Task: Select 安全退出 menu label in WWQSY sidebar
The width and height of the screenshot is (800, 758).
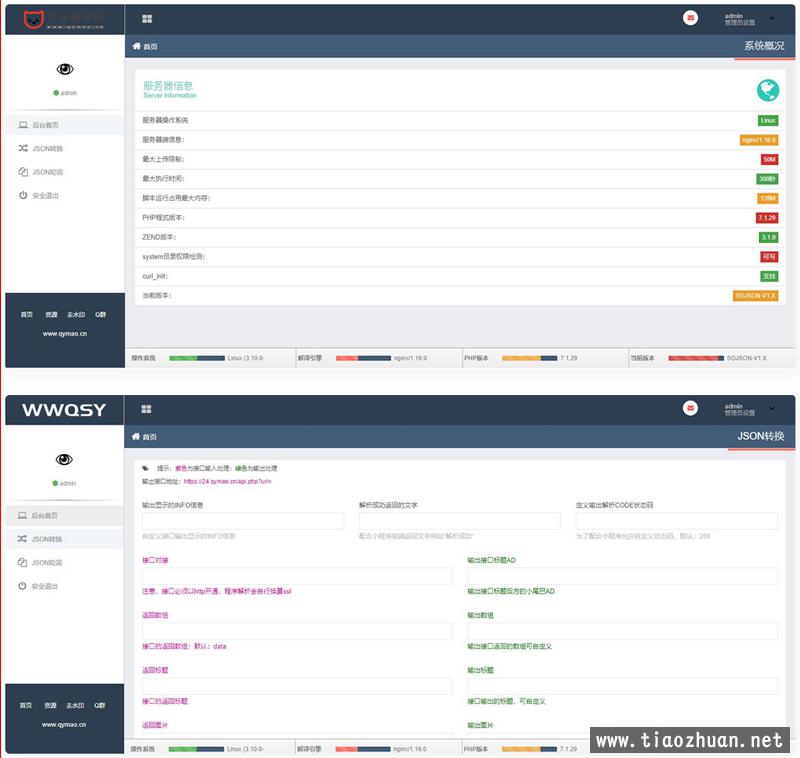Action: pos(44,586)
